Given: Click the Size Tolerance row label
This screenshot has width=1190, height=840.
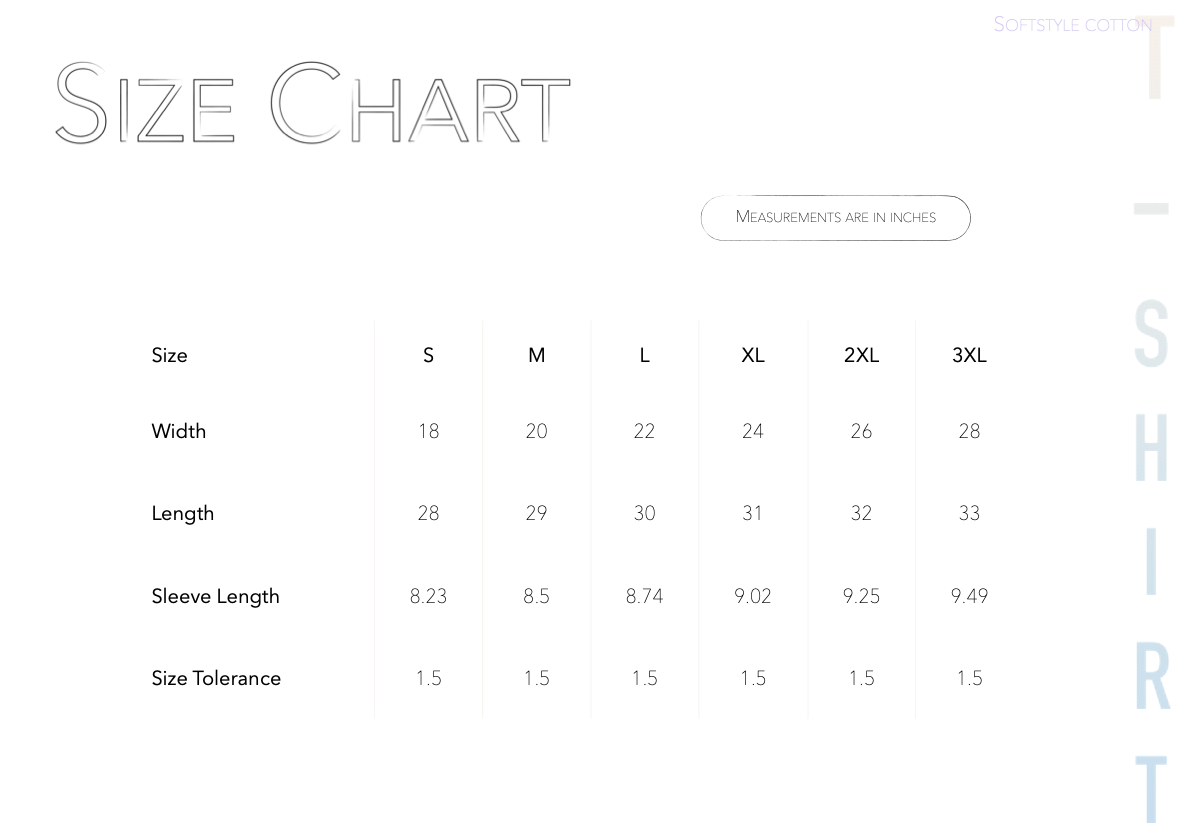Looking at the screenshot, I should 216,678.
